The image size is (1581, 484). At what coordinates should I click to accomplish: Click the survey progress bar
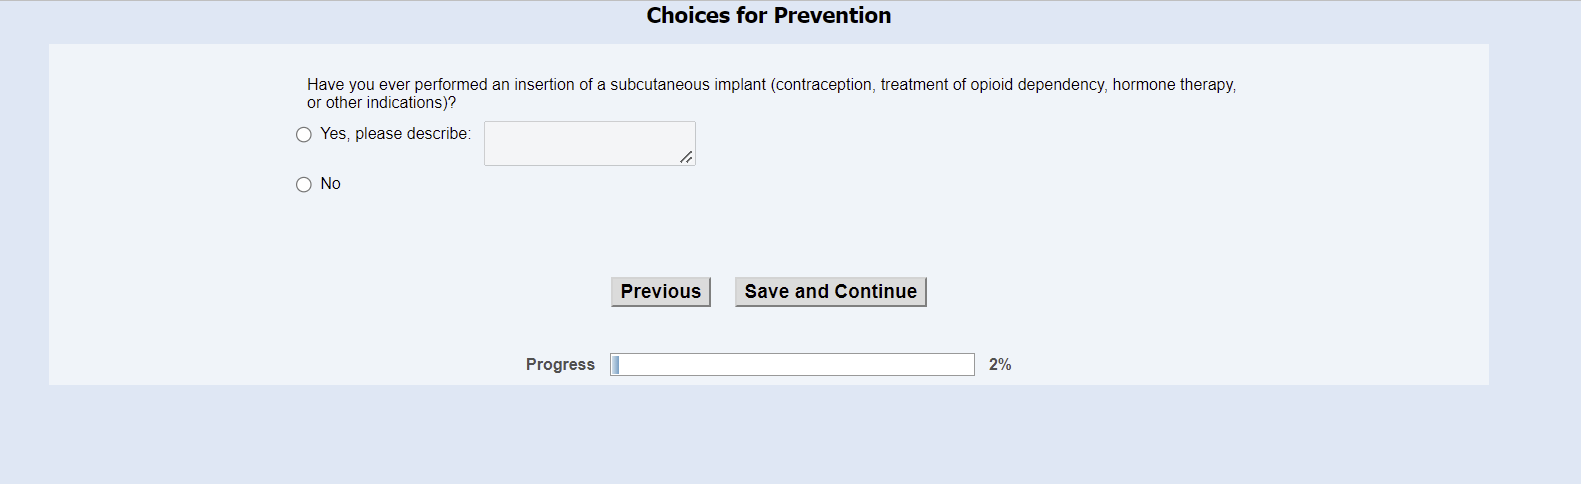792,365
